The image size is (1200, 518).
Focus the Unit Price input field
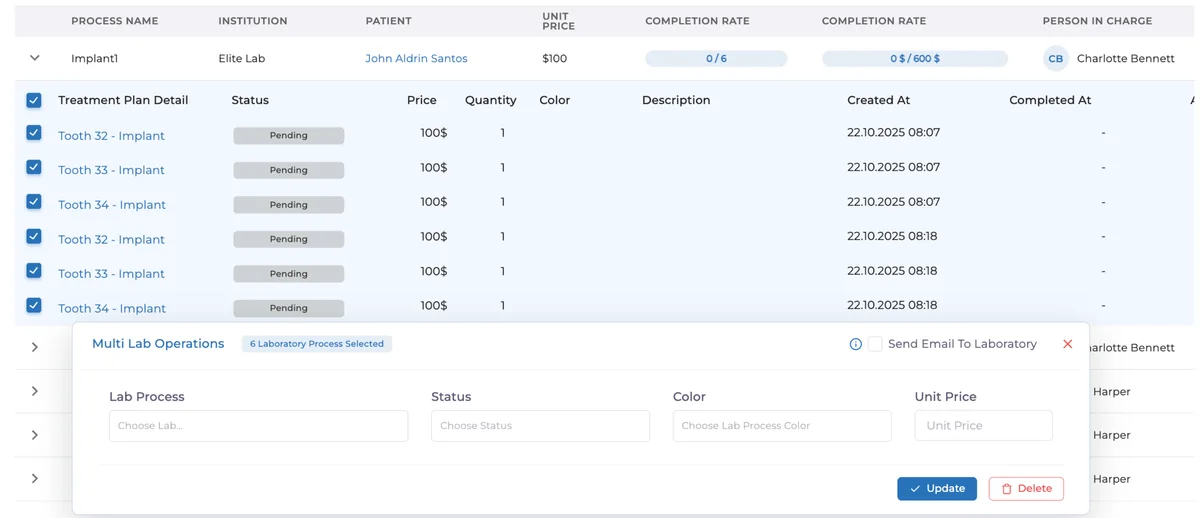tap(983, 426)
